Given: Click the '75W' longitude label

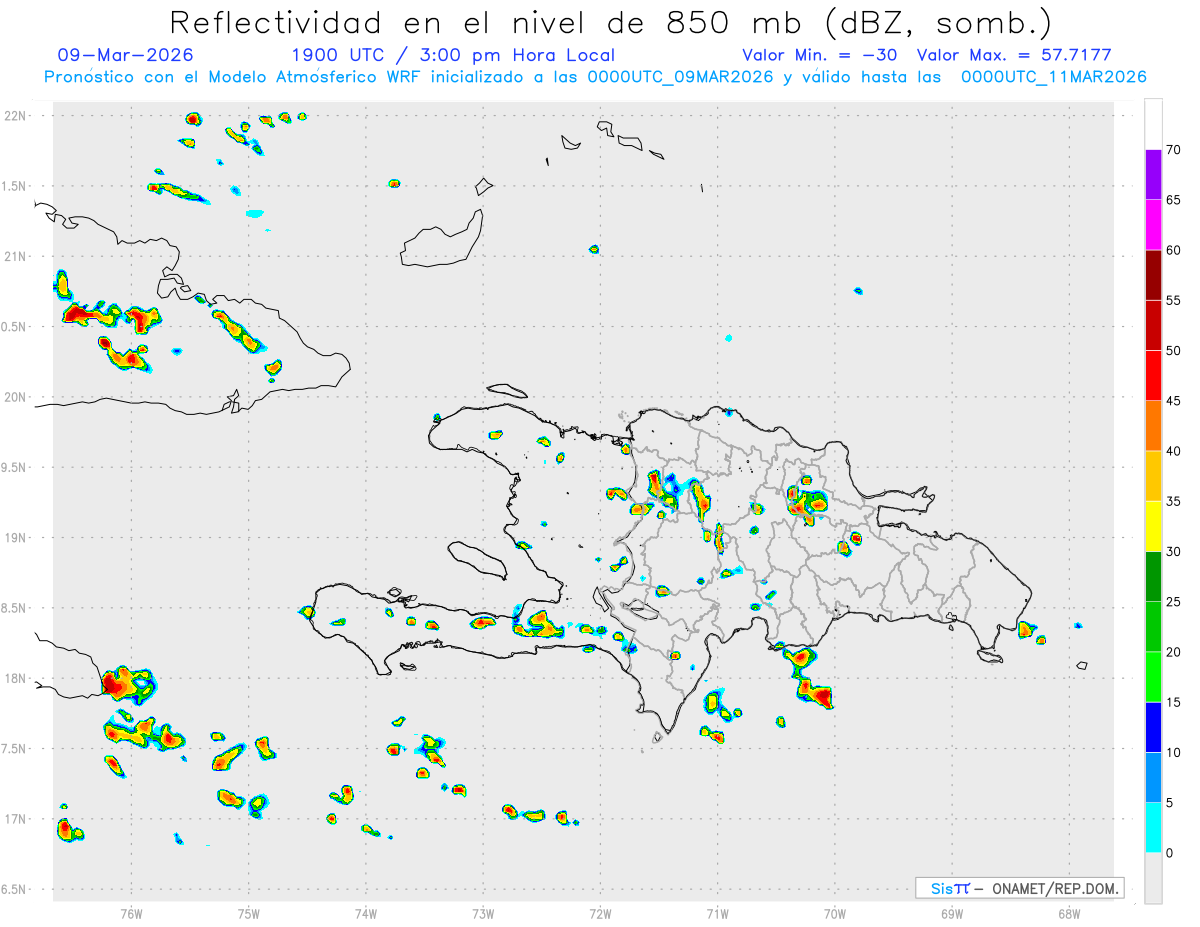Looking at the screenshot, I should click(x=249, y=913).
